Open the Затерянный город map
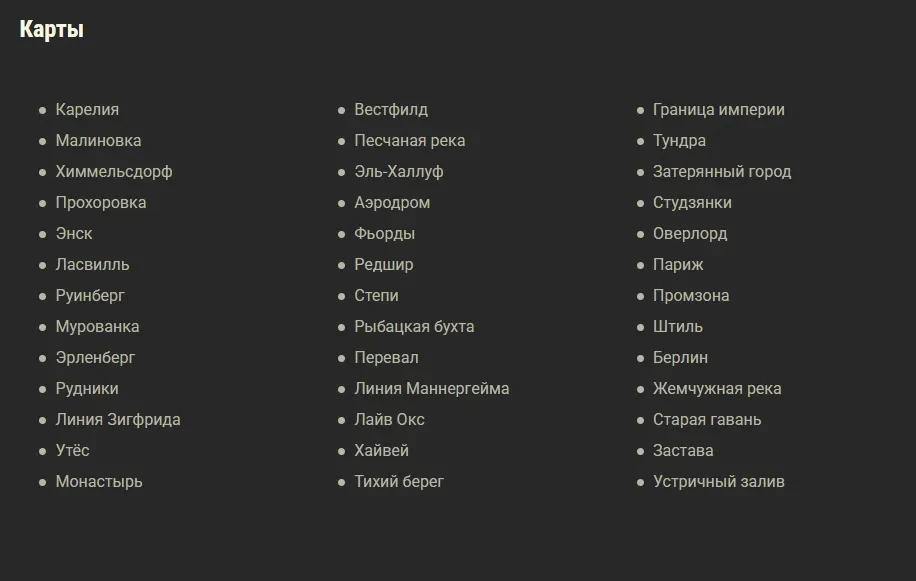This screenshot has height=581, width=916. 722,172
